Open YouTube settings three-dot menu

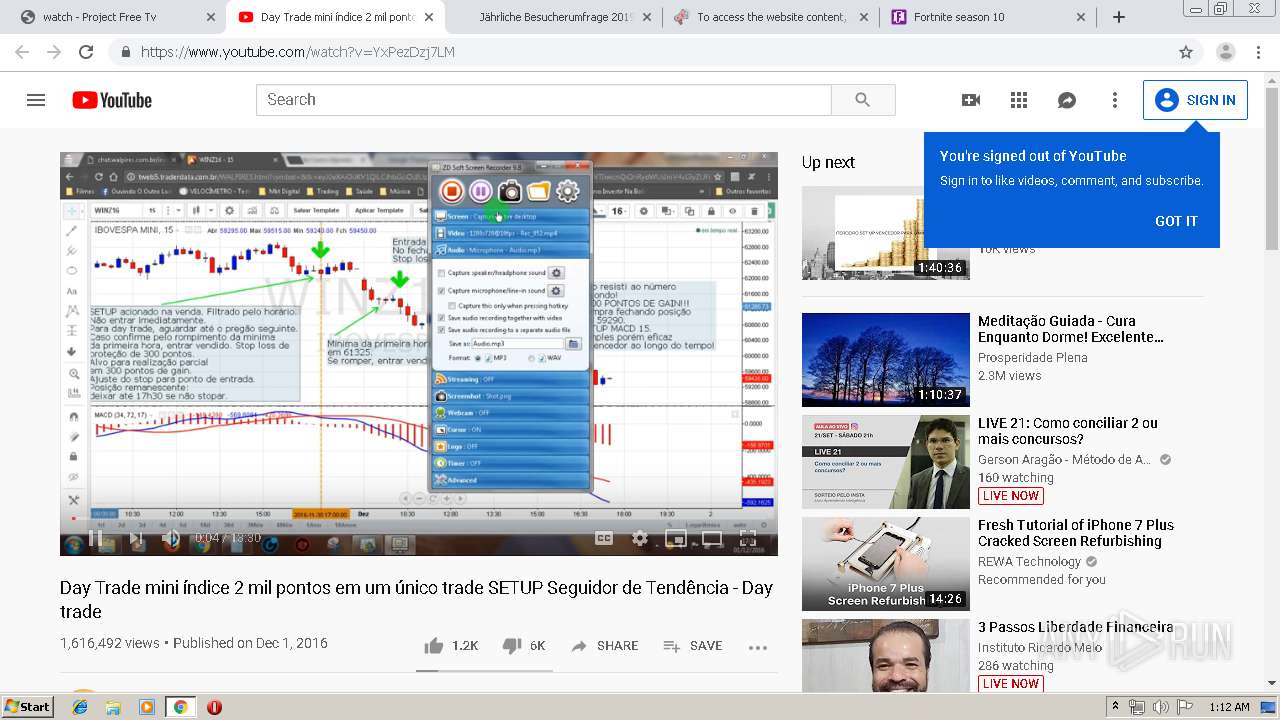[1115, 100]
